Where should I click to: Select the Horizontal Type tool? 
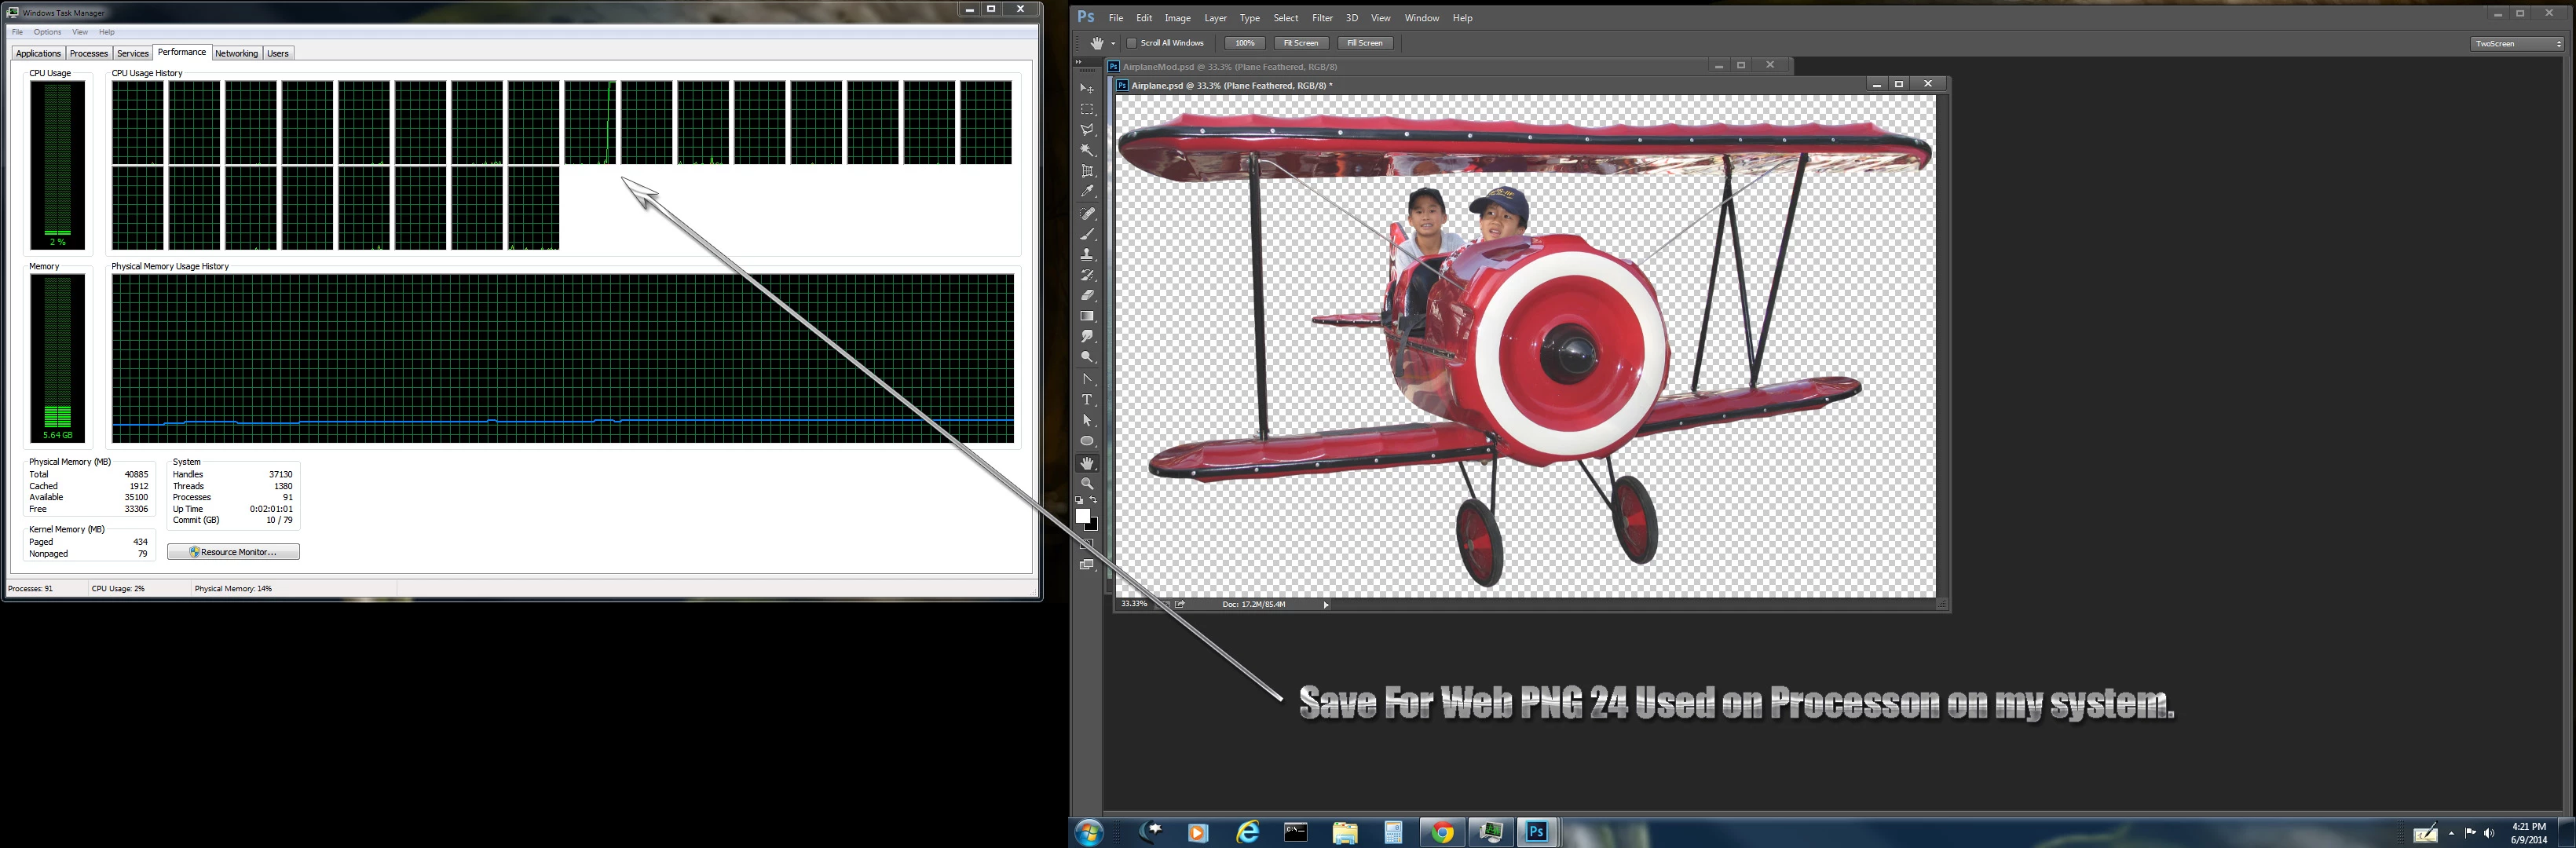point(1087,400)
